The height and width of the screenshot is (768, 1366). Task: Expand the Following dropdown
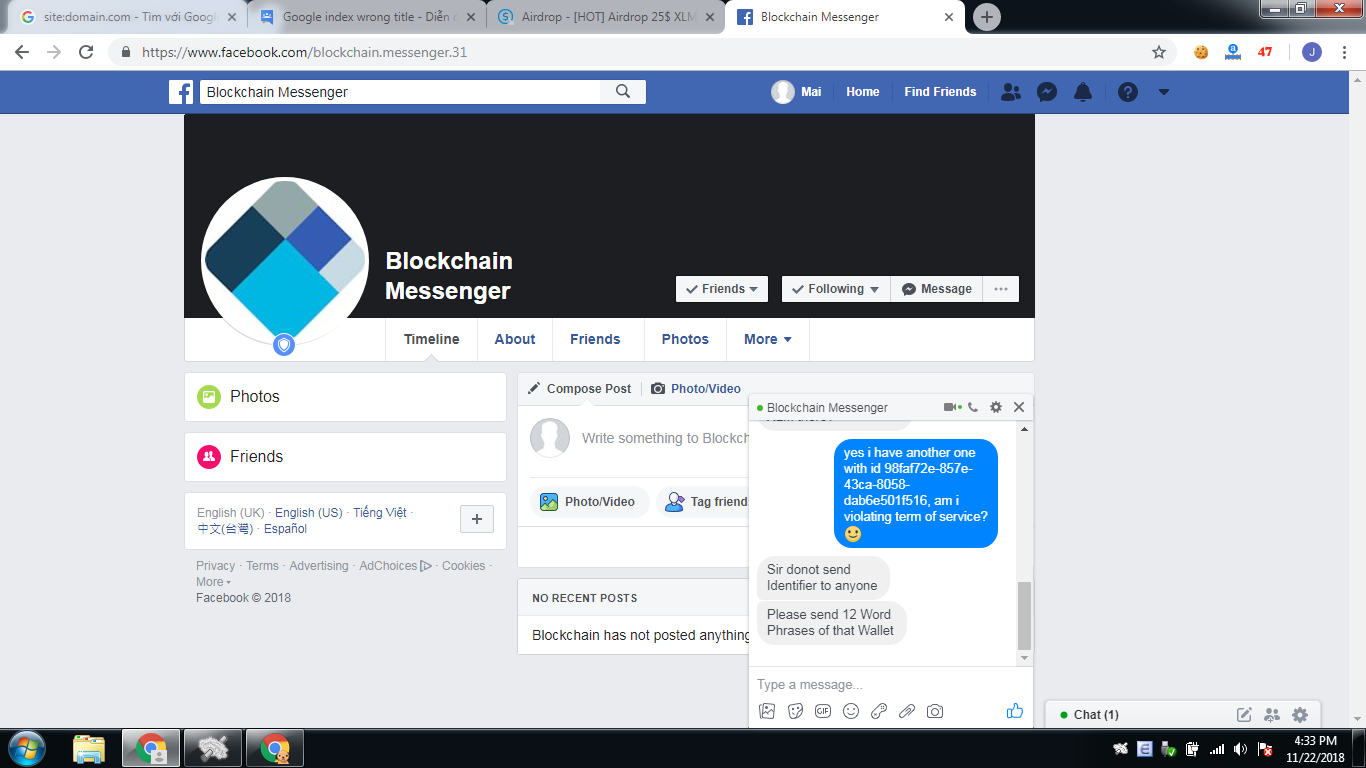click(x=836, y=289)
